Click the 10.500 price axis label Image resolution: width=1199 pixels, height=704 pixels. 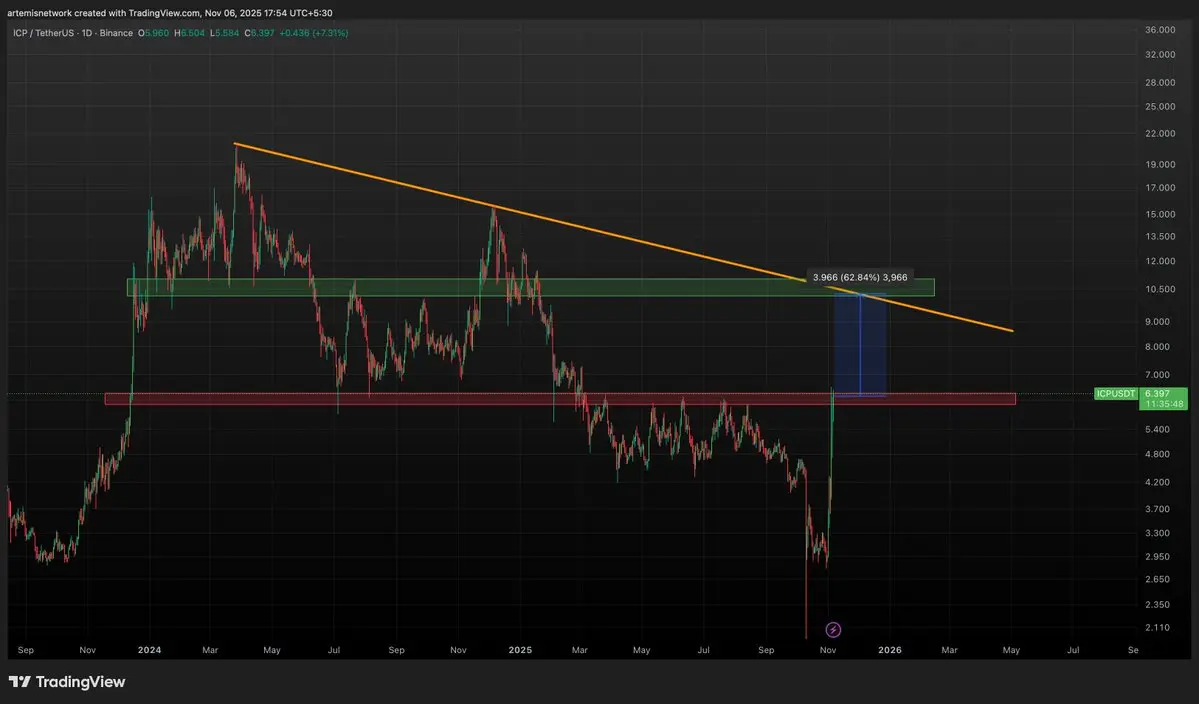pyautogui.click(x=1159, y=289)
